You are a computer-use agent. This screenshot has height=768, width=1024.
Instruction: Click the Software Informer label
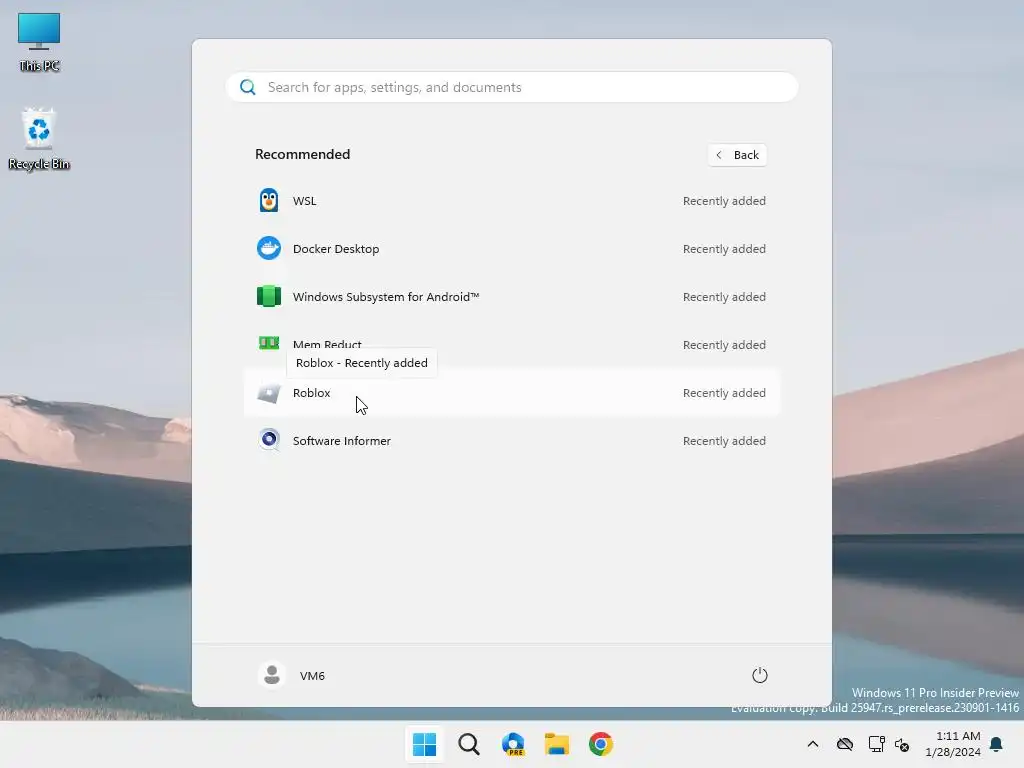[342, 441]
